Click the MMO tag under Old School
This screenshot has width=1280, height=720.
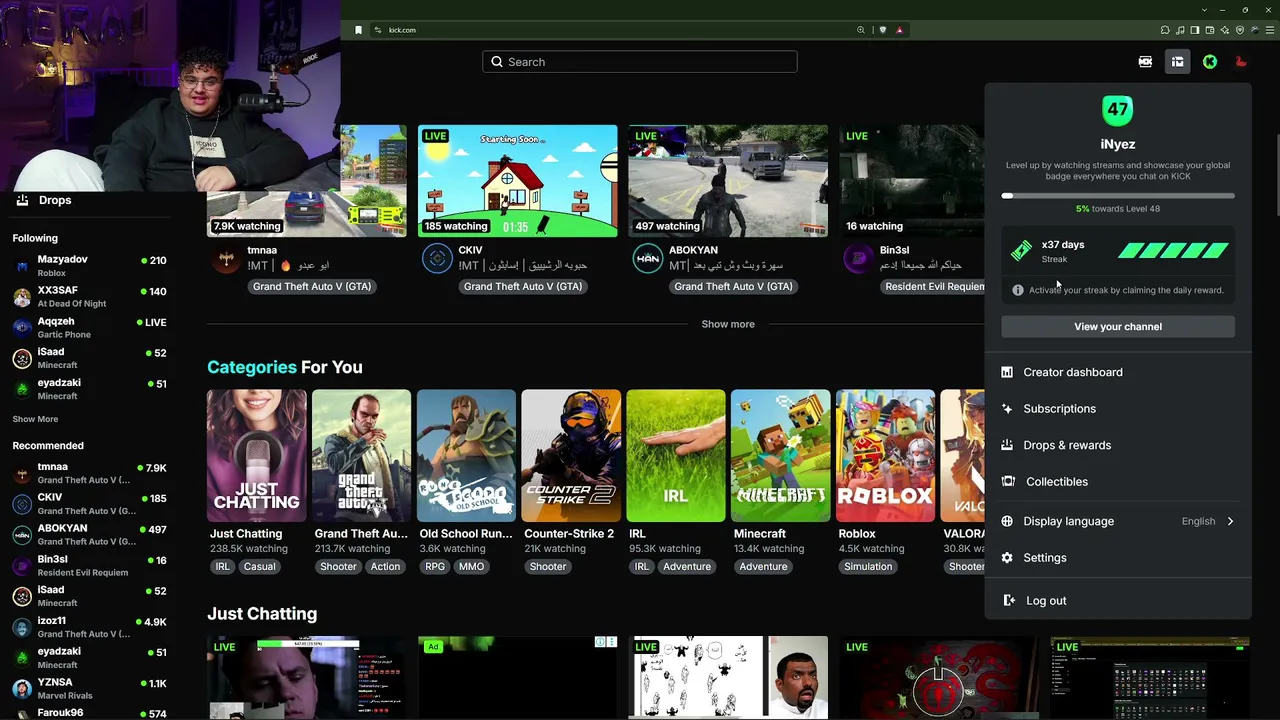pos(471,567)
